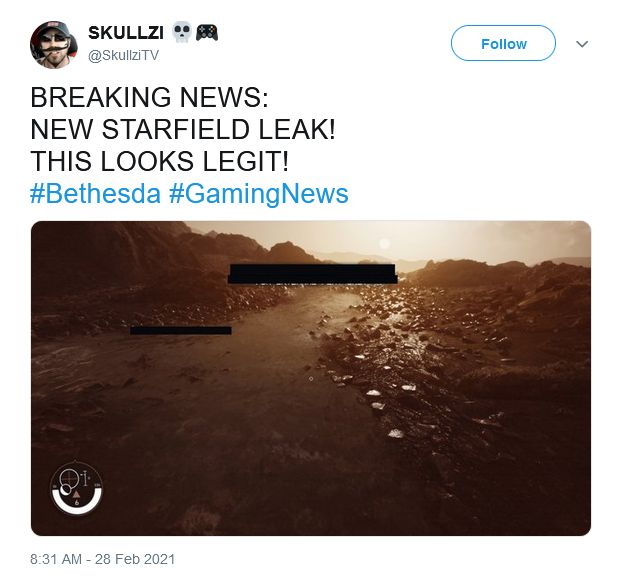Viewport: 619px width, 578px height.
Task: Expand the tweet options chevron
Action: click(582, 44)
